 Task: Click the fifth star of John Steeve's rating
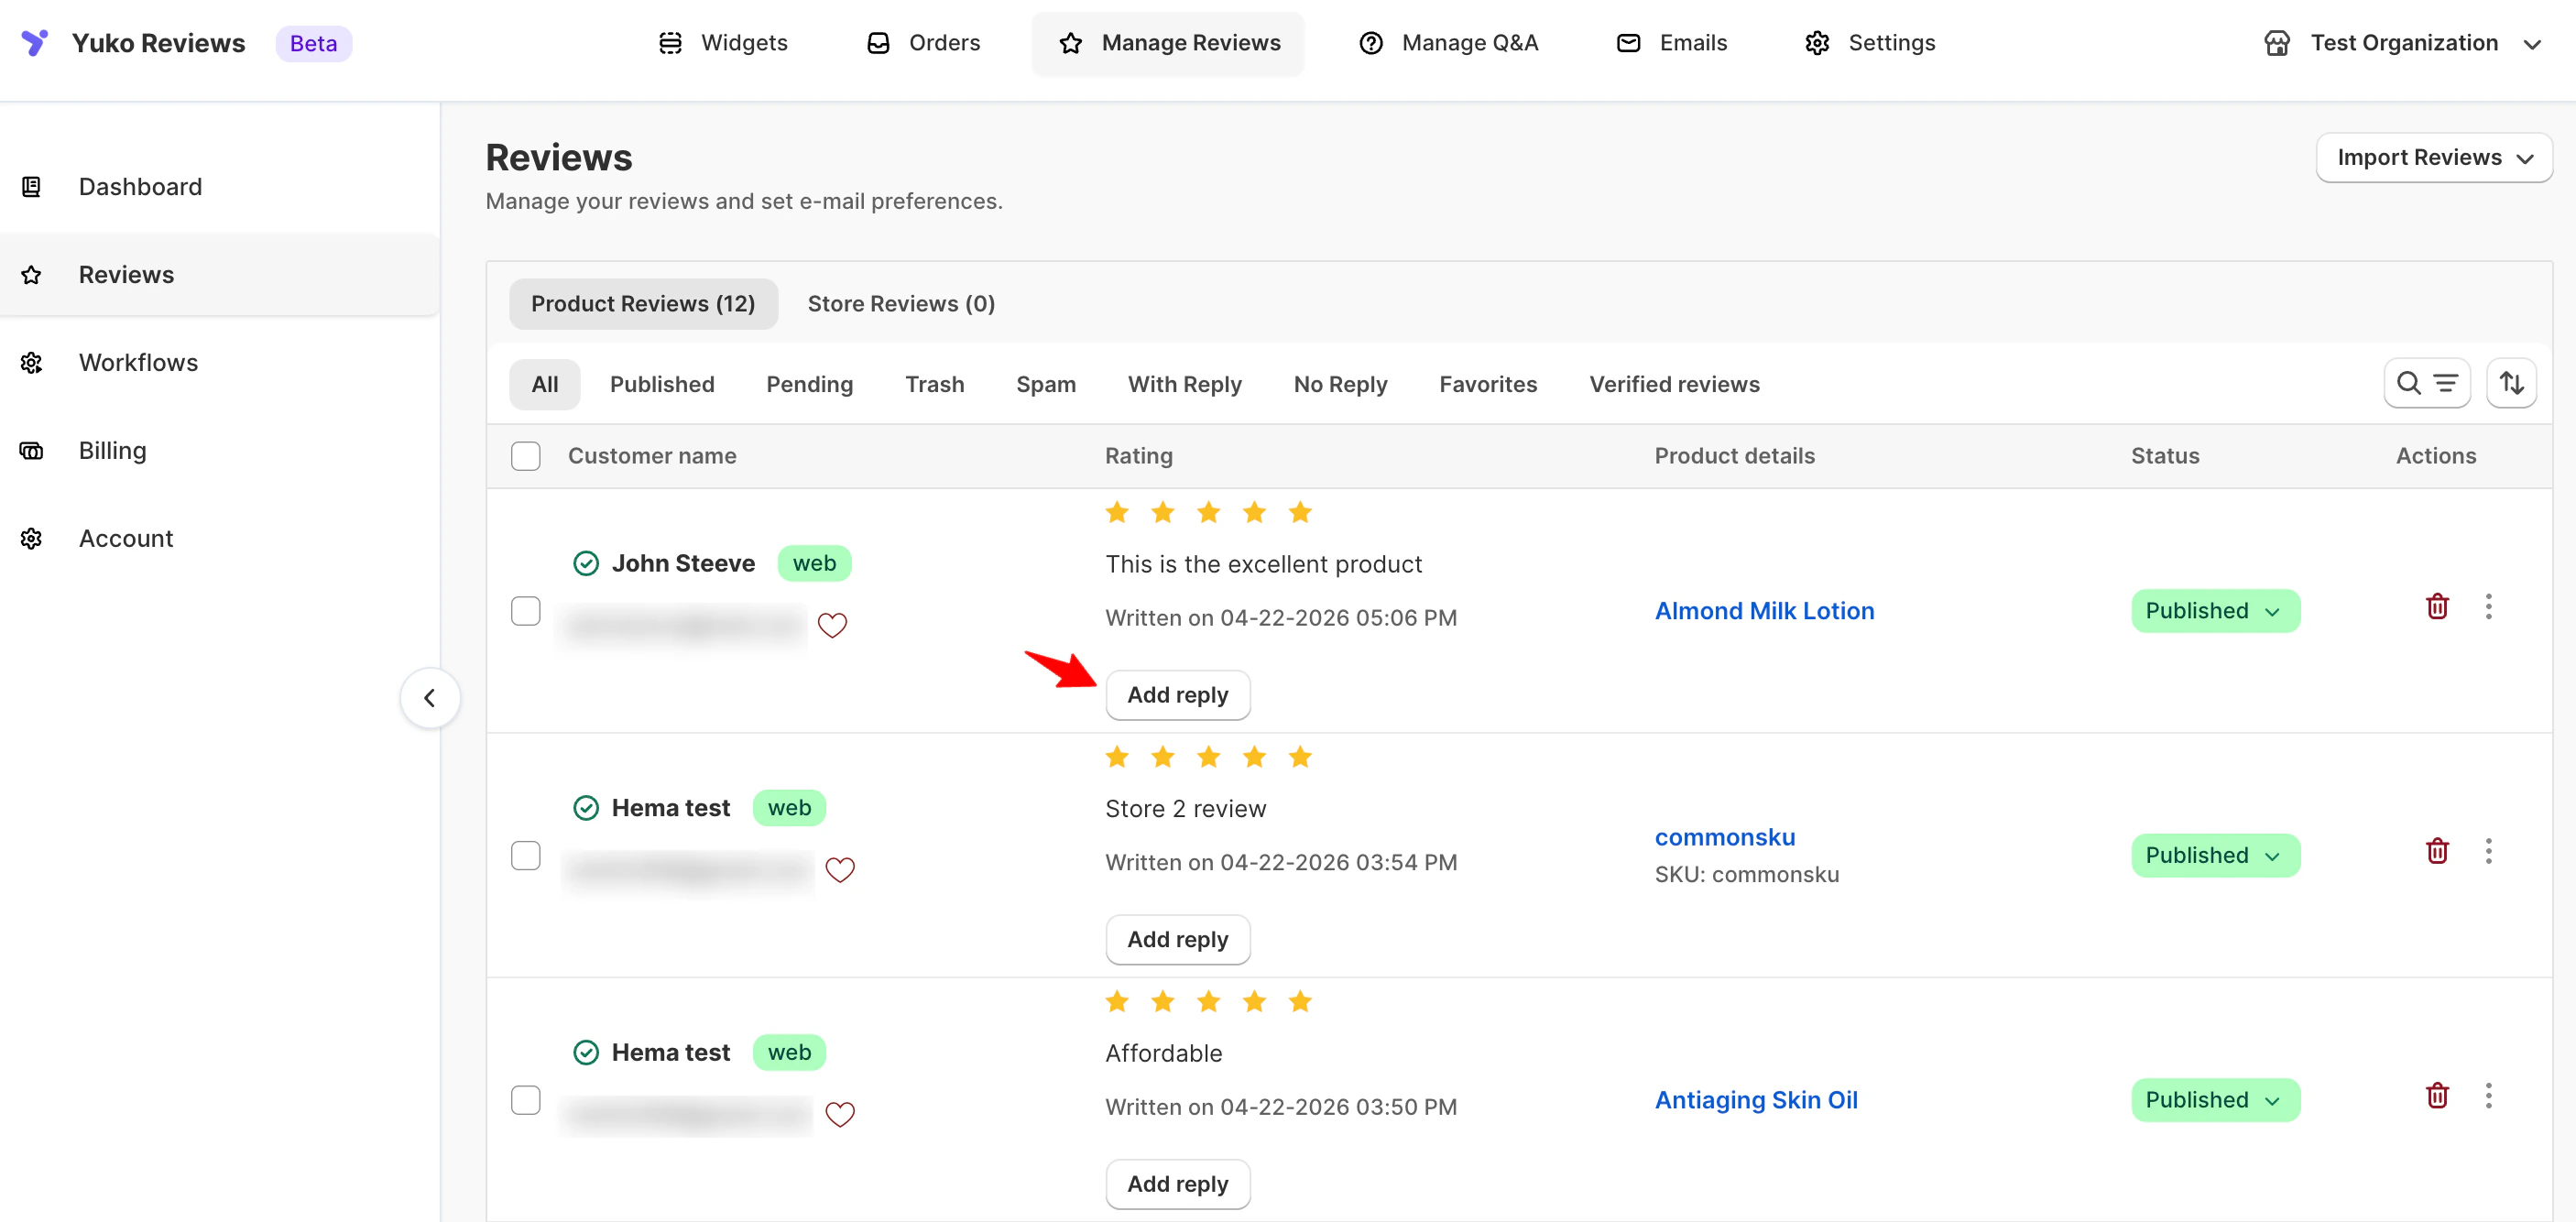coord(1300,513)
